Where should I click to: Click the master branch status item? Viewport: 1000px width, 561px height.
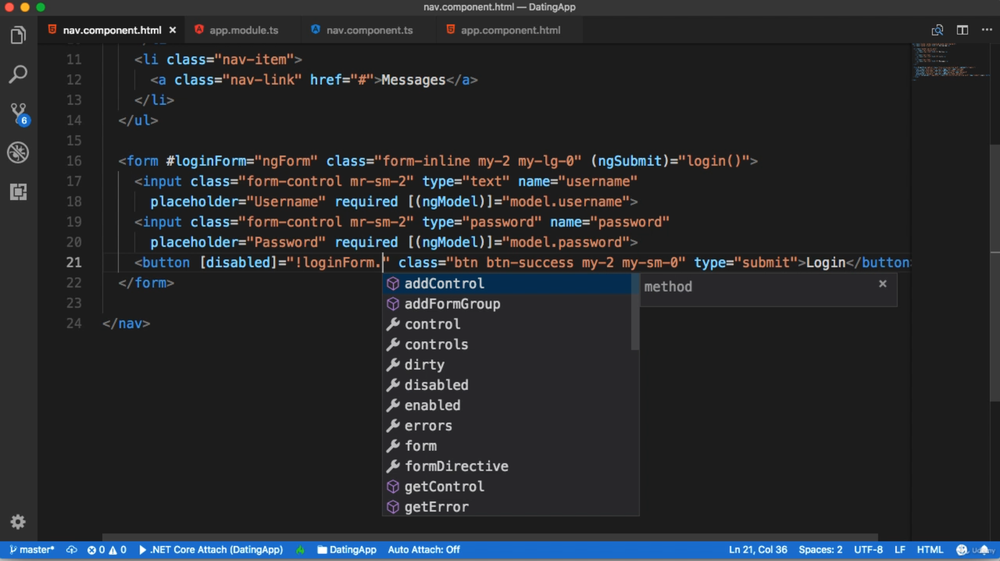(32, 550)
